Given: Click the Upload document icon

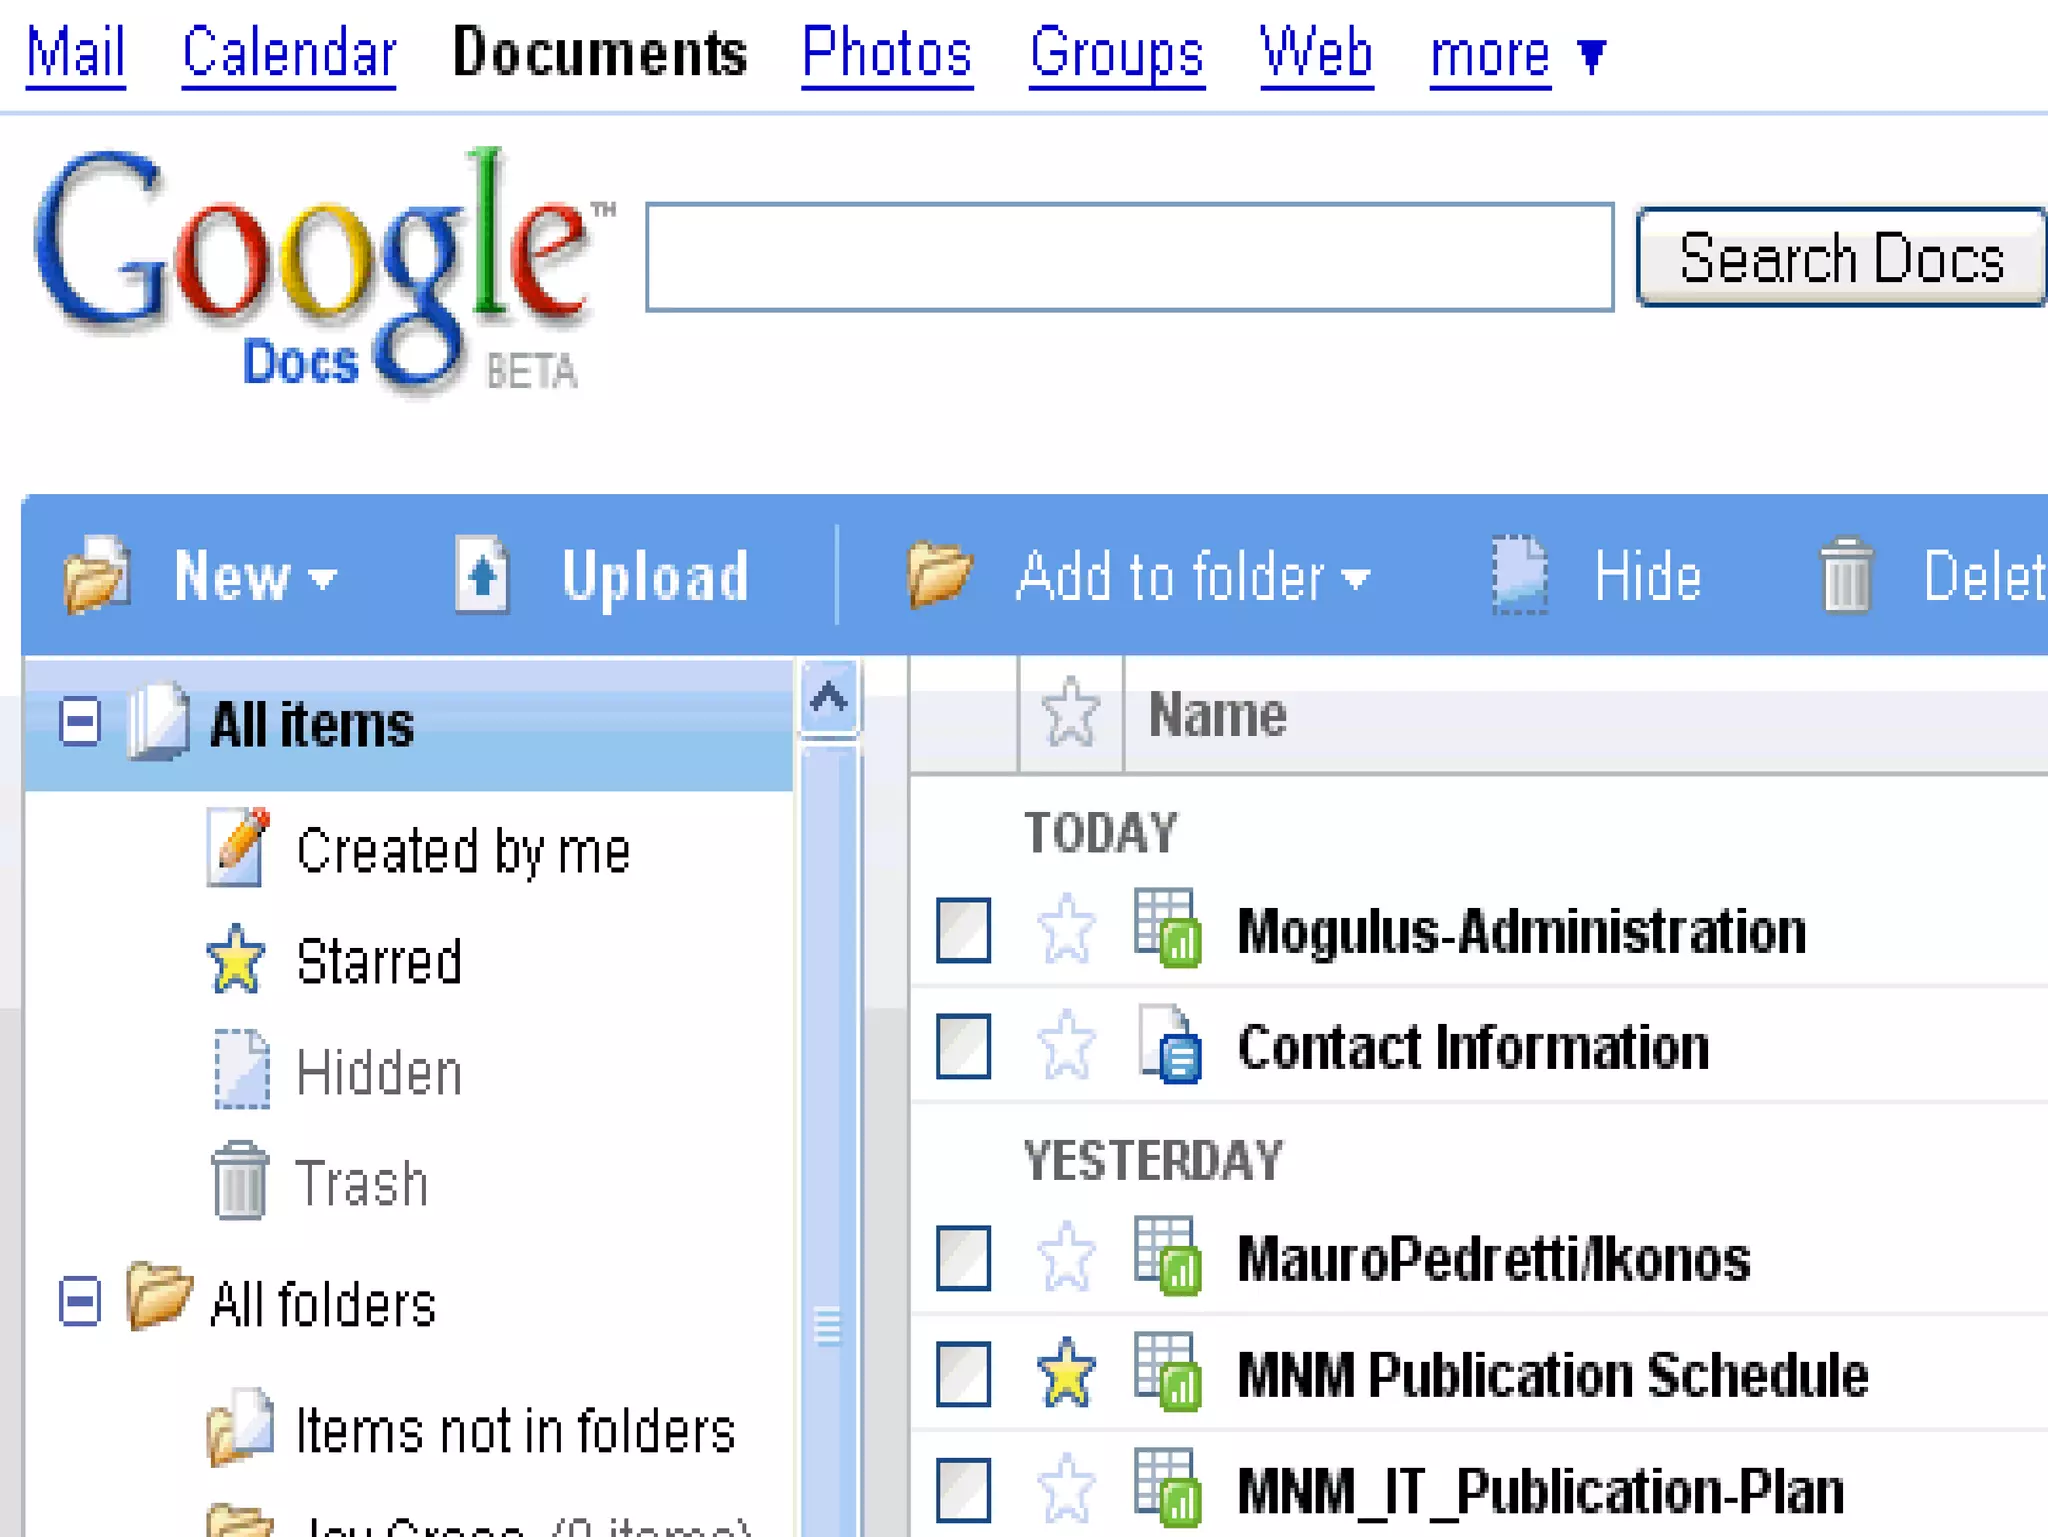Looking at the screenshot, I should [x=482, y=575].
